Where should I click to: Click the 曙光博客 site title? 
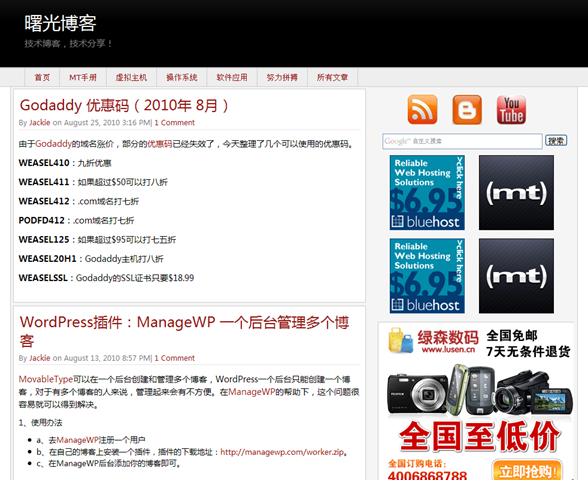pyautogui.click(x=60, y=23)
